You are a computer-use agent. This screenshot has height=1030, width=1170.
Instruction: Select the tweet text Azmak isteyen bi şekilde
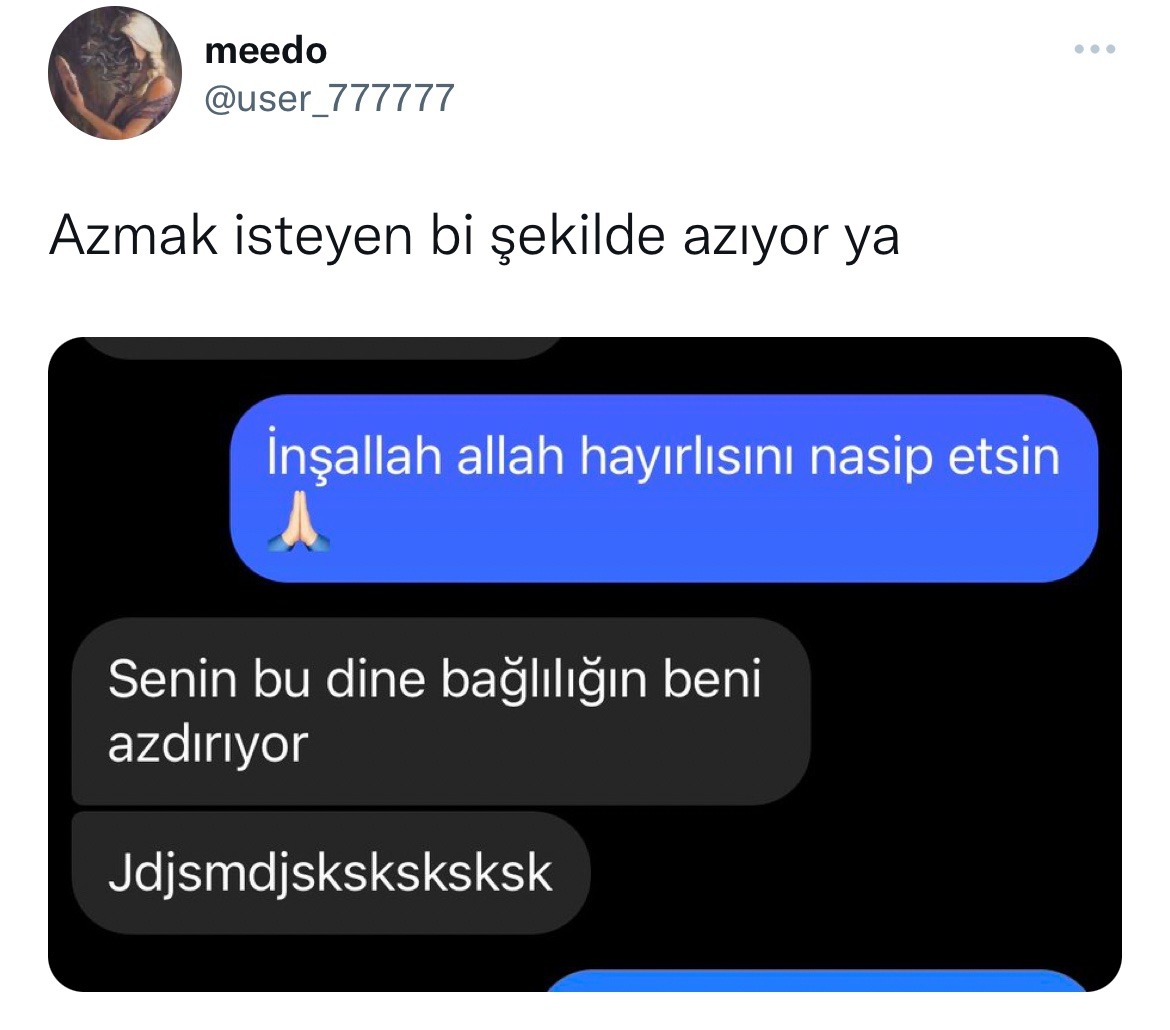tap(357, 237)
